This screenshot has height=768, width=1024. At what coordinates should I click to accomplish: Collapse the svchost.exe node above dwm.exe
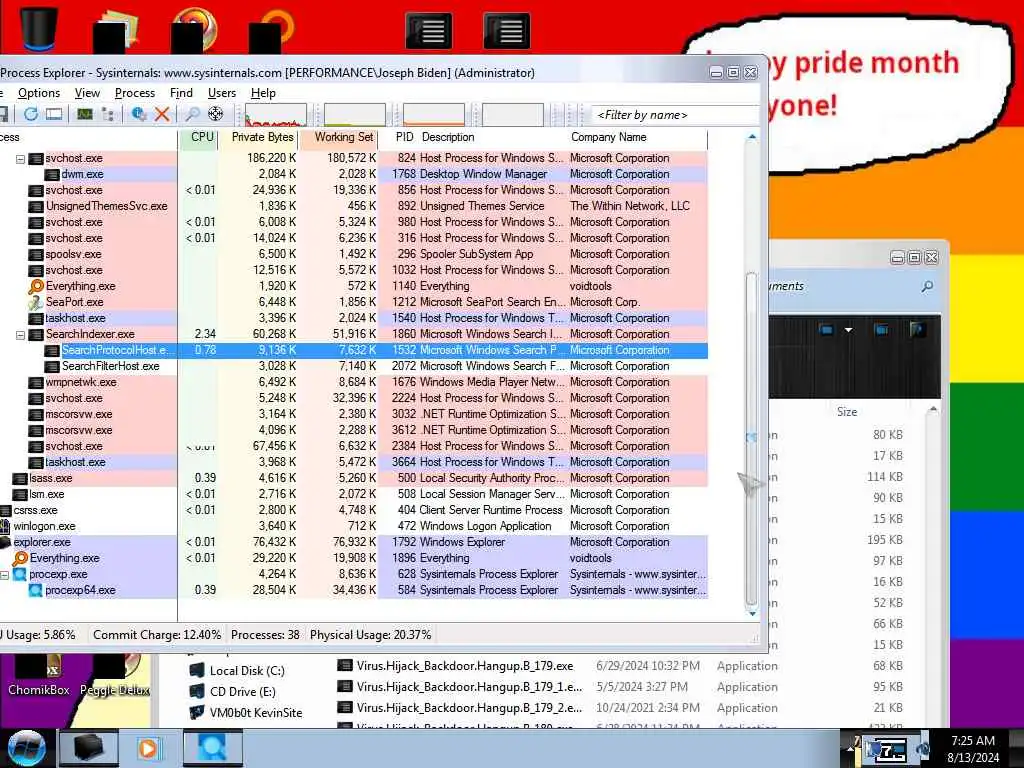[x=20, y=159]
